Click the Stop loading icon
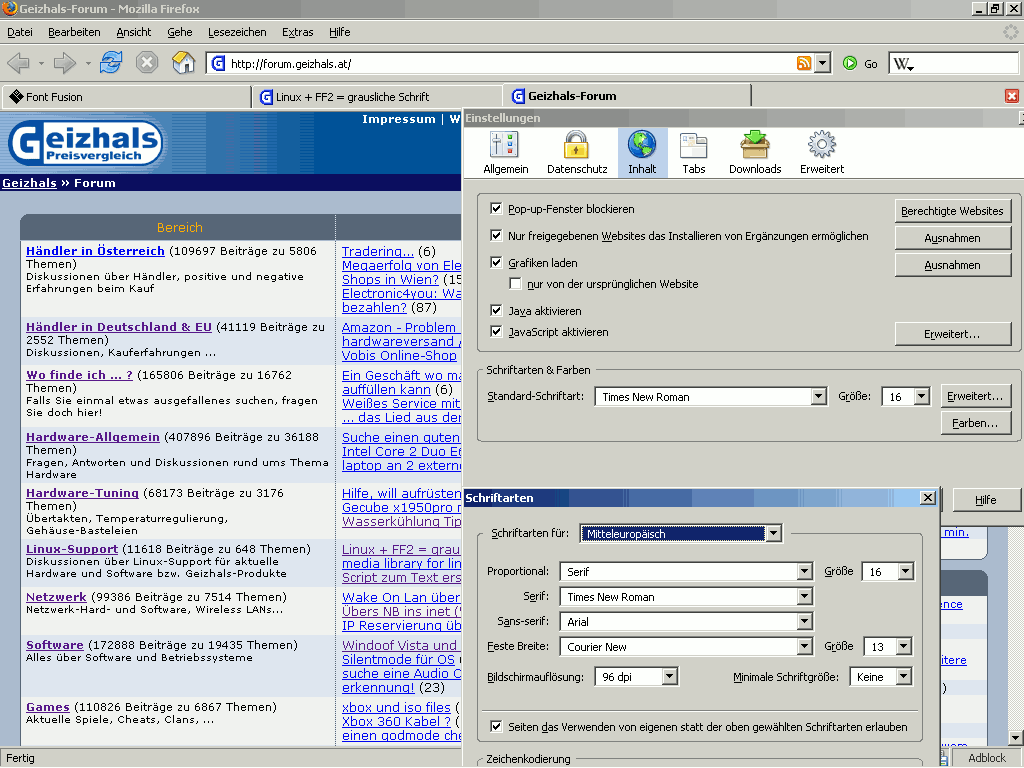Screen dimensions: 1024x768 point(147,63)
